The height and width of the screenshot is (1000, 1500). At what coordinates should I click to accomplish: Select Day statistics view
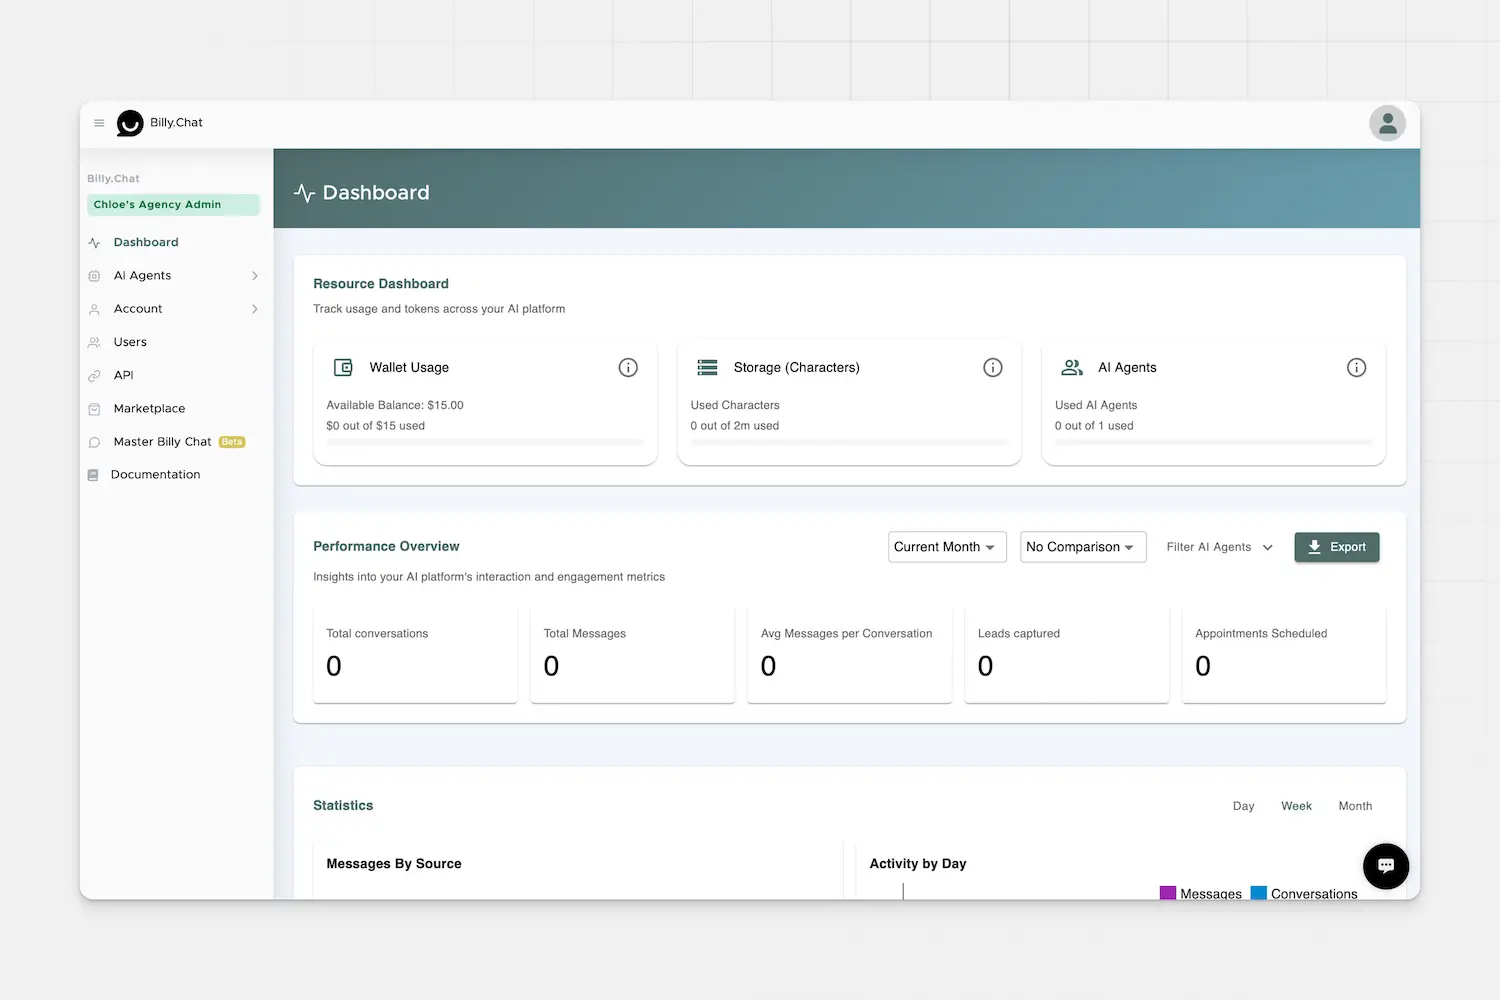(1243, 806)
